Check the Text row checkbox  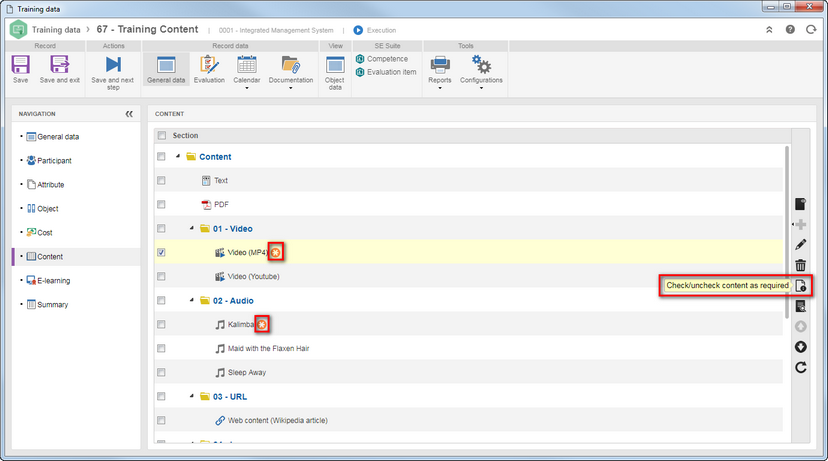[x=161, y=181]
